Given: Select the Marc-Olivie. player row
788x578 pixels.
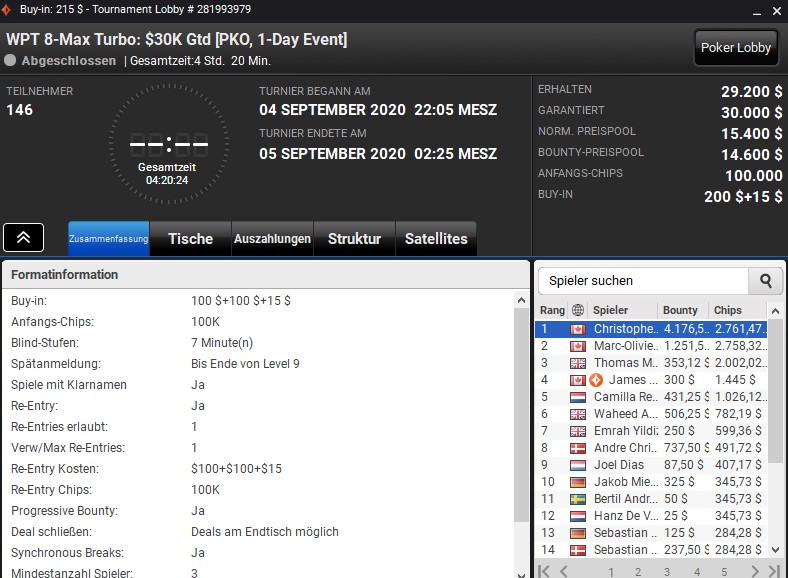Looking at the screenshot, I should 652,346.
